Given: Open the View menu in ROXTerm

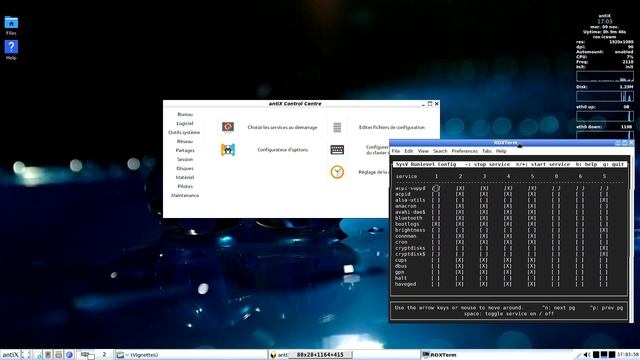Looking at the screenshot, I should [x=423, y=151].
